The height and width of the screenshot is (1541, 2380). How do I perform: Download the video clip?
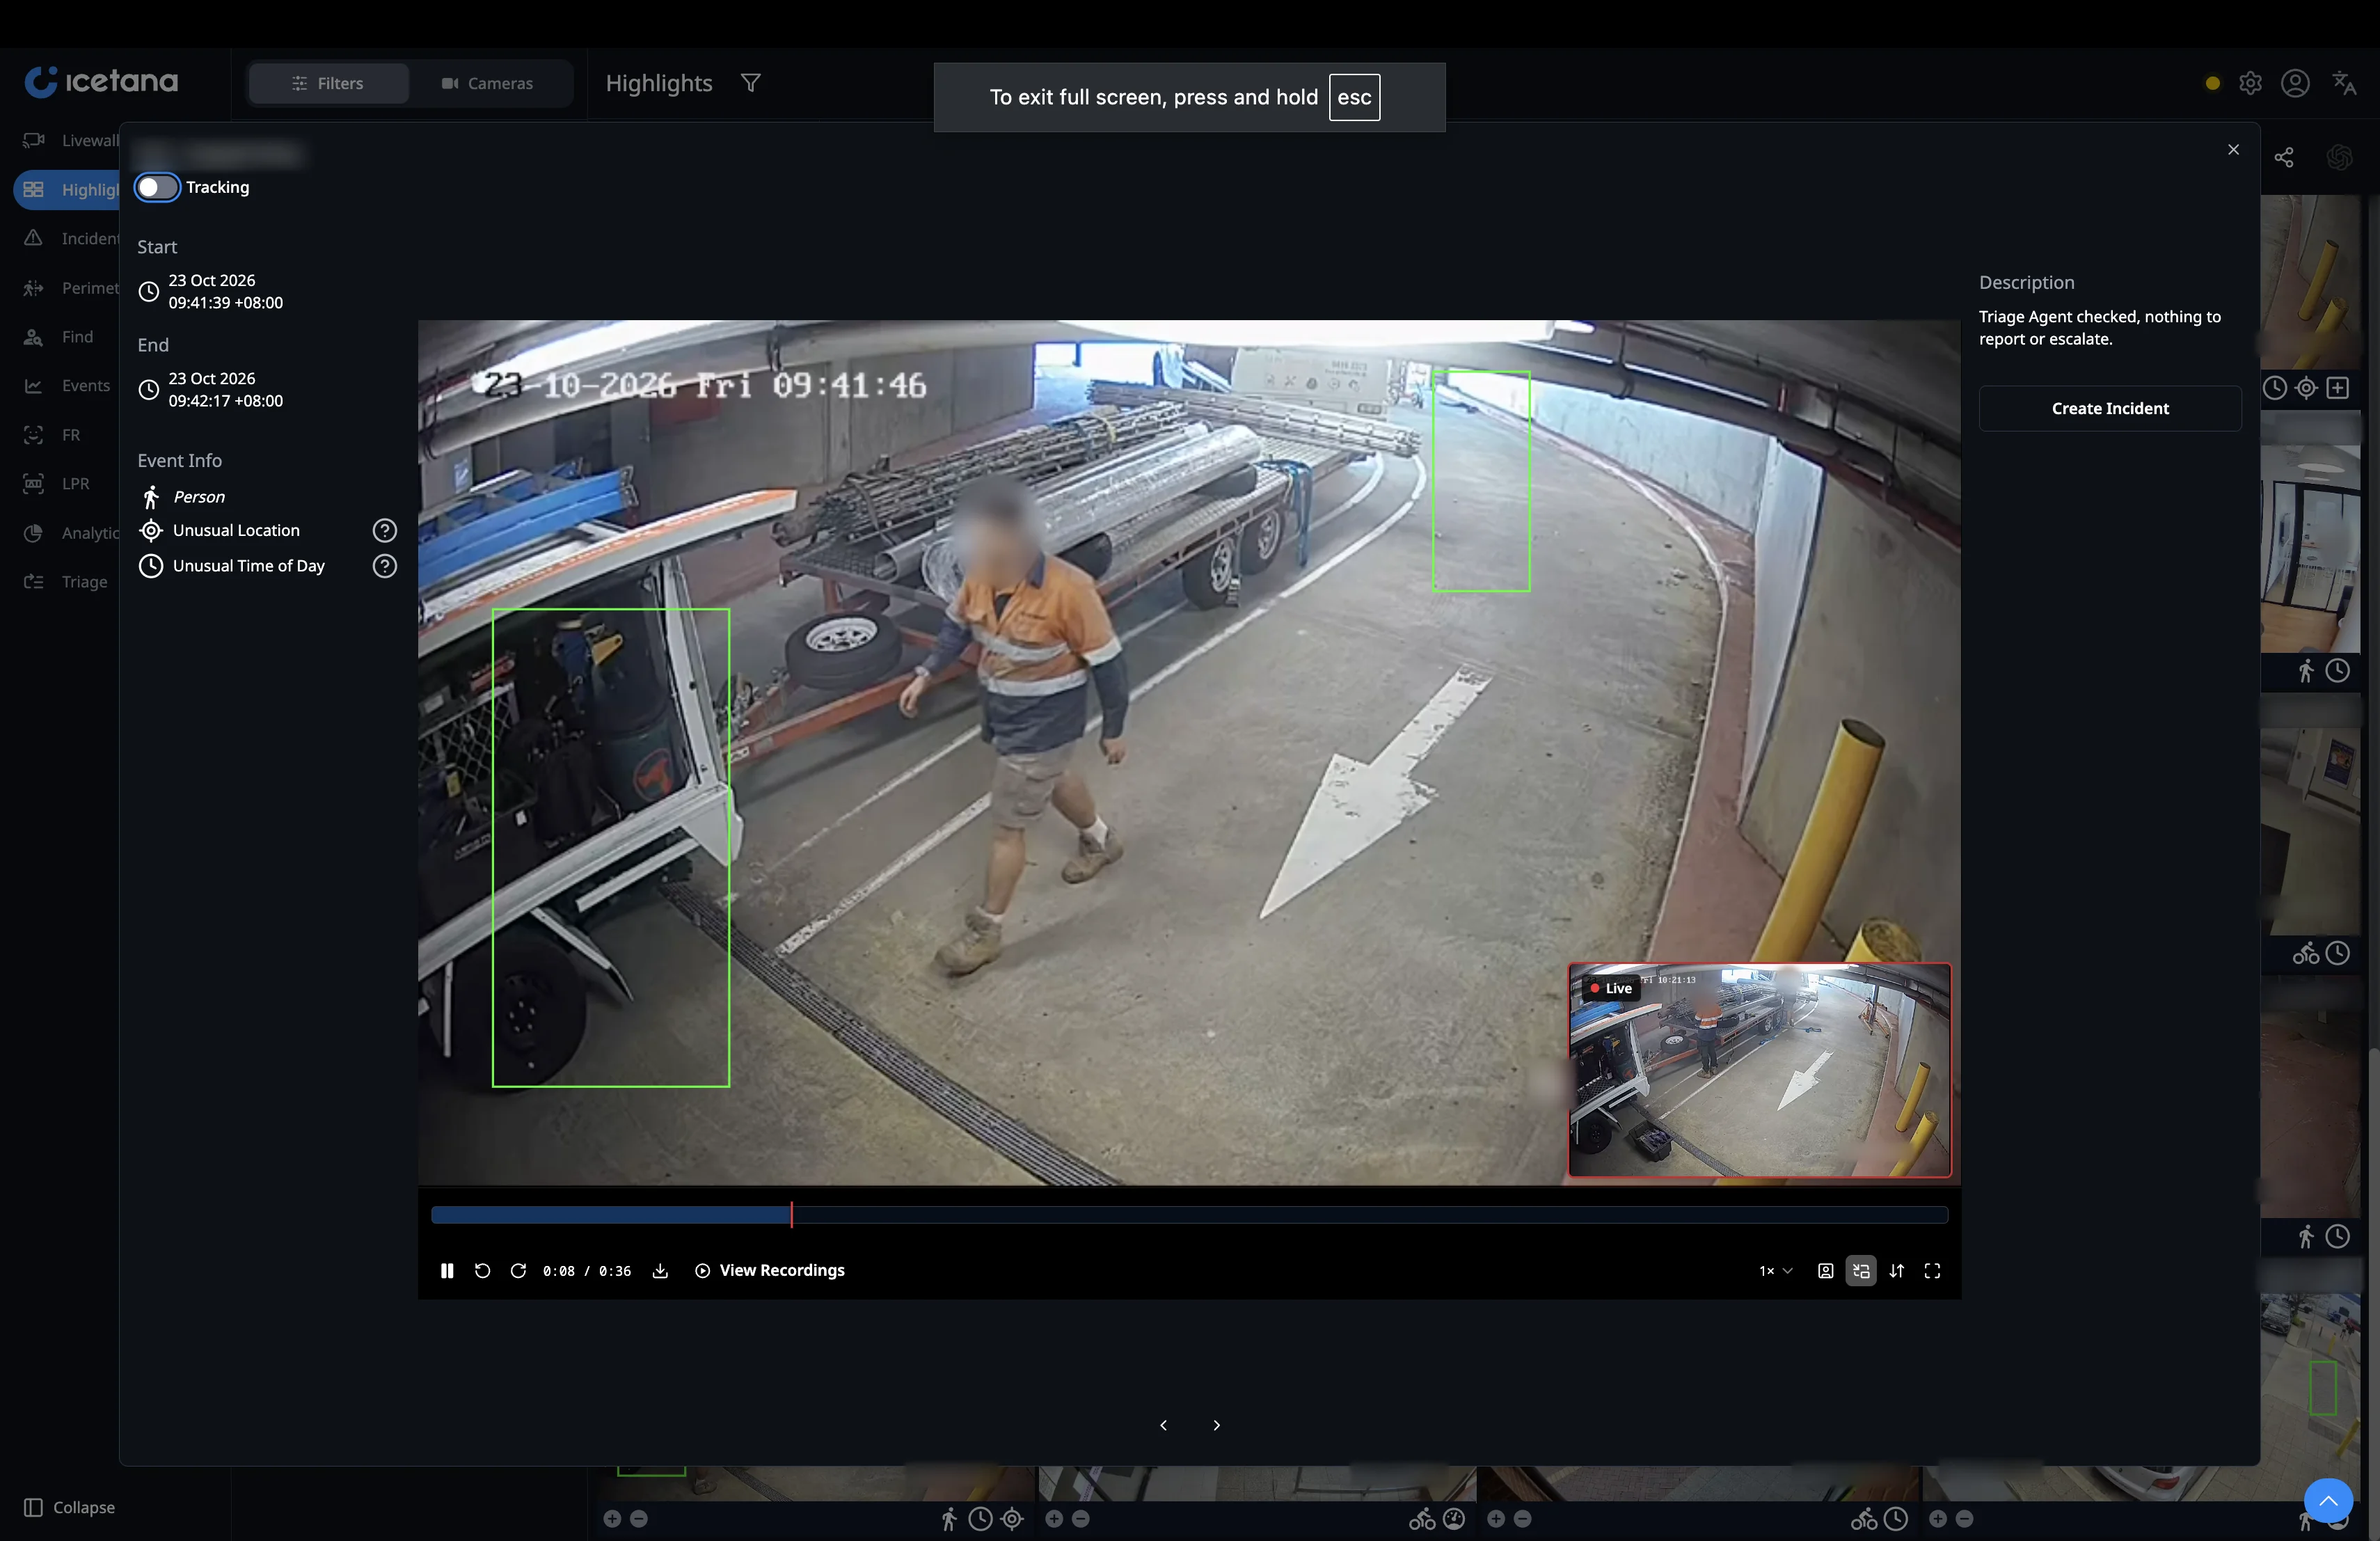tap(660, 1270)
